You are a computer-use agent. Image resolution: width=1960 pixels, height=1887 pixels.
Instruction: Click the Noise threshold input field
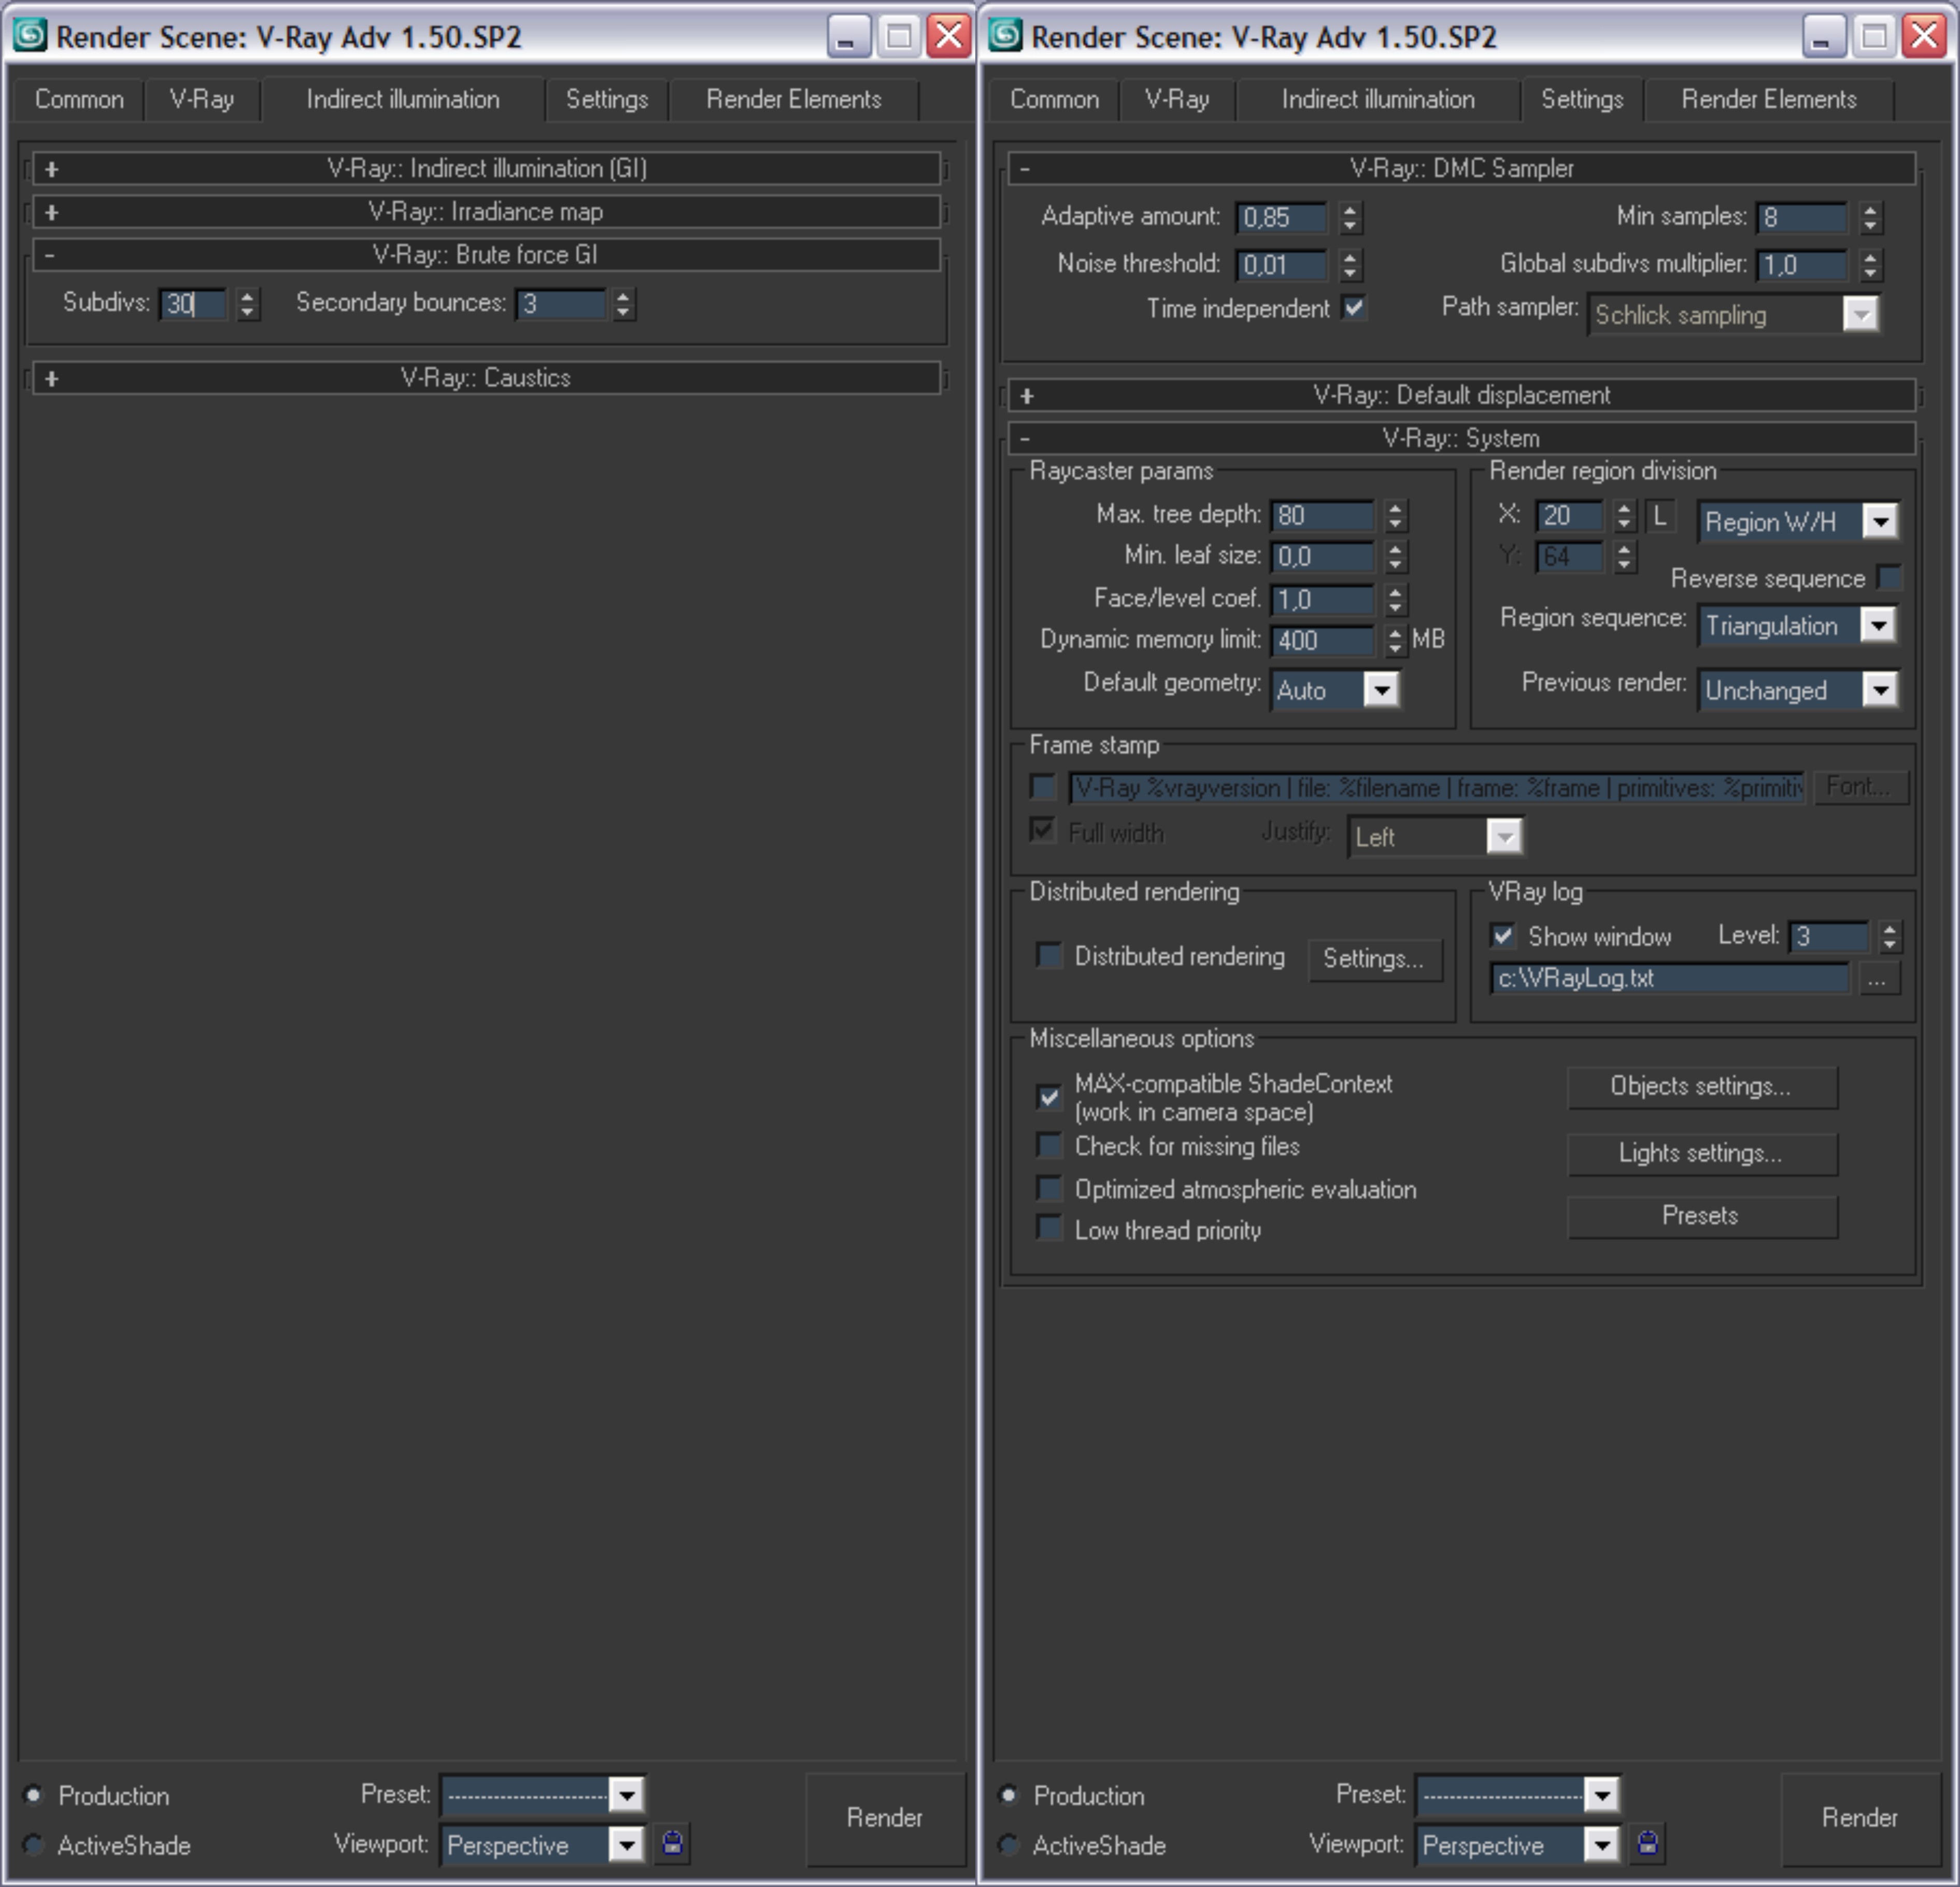1280,265
